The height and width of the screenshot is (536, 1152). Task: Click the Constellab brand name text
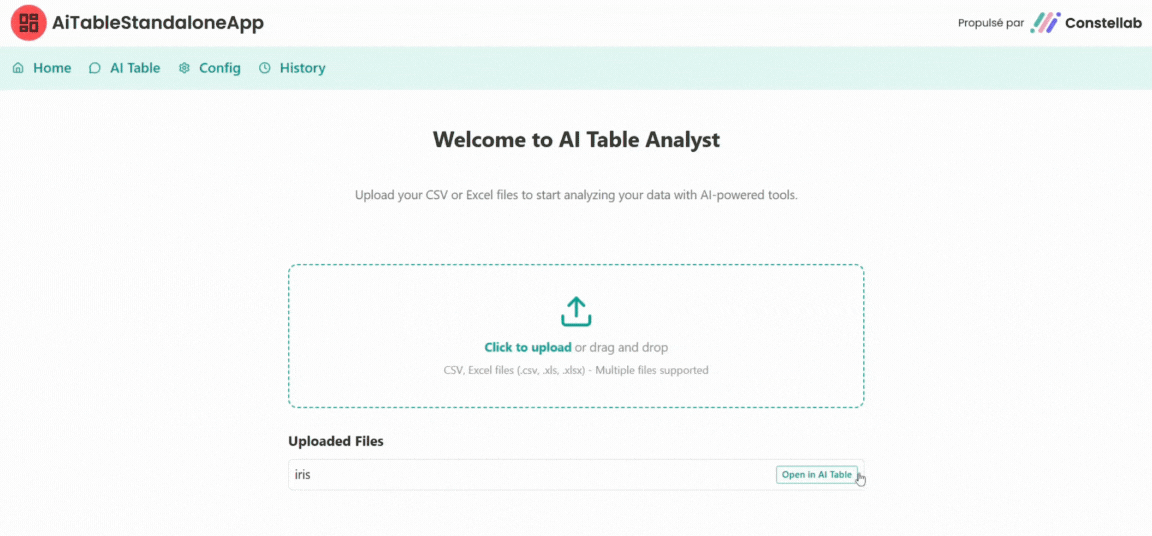tap(1104, 23)
